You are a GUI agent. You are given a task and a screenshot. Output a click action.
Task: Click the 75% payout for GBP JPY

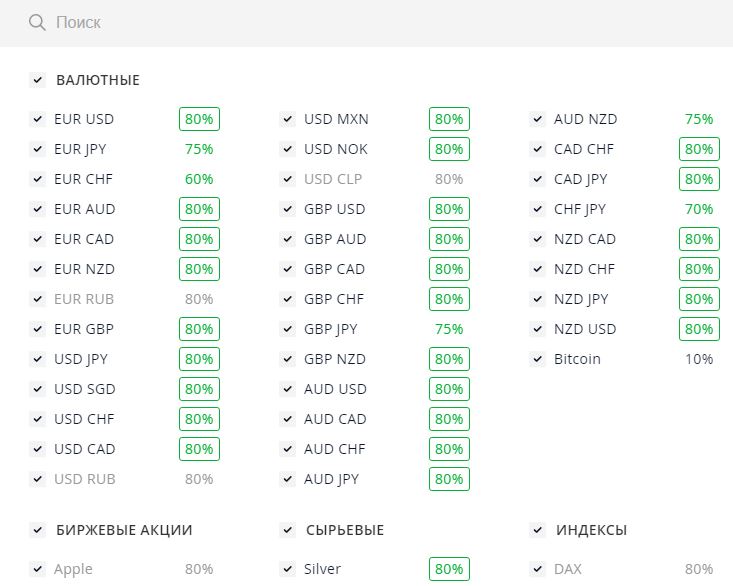(449, 329)
